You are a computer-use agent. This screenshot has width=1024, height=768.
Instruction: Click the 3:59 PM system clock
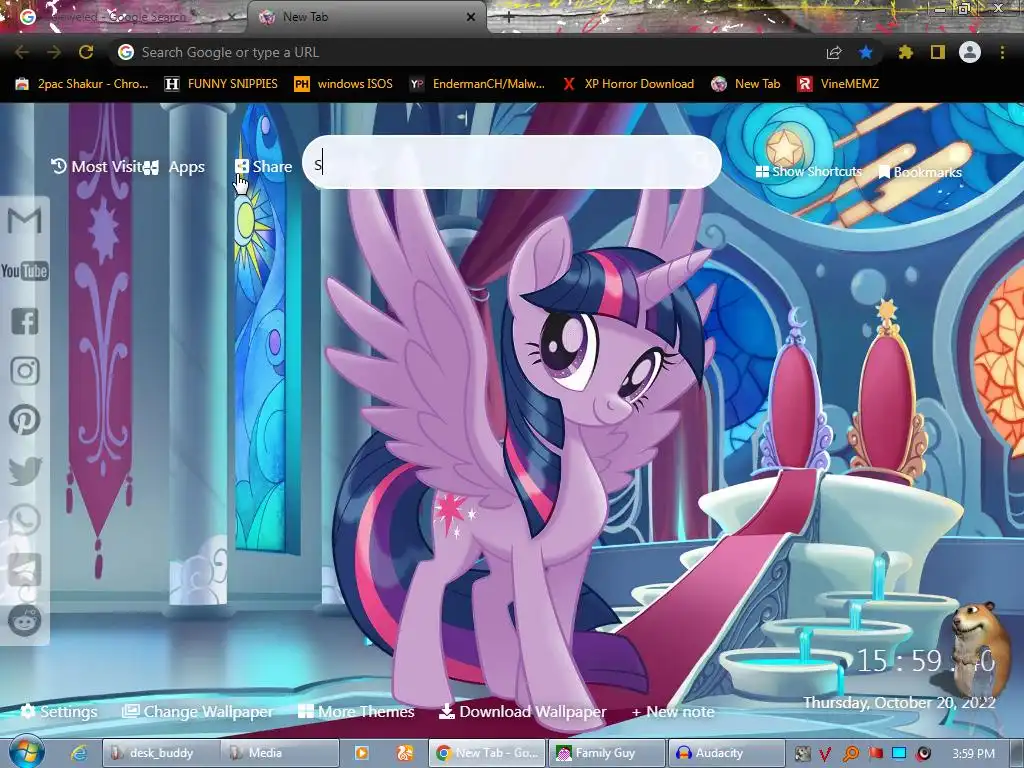(973, 754)
